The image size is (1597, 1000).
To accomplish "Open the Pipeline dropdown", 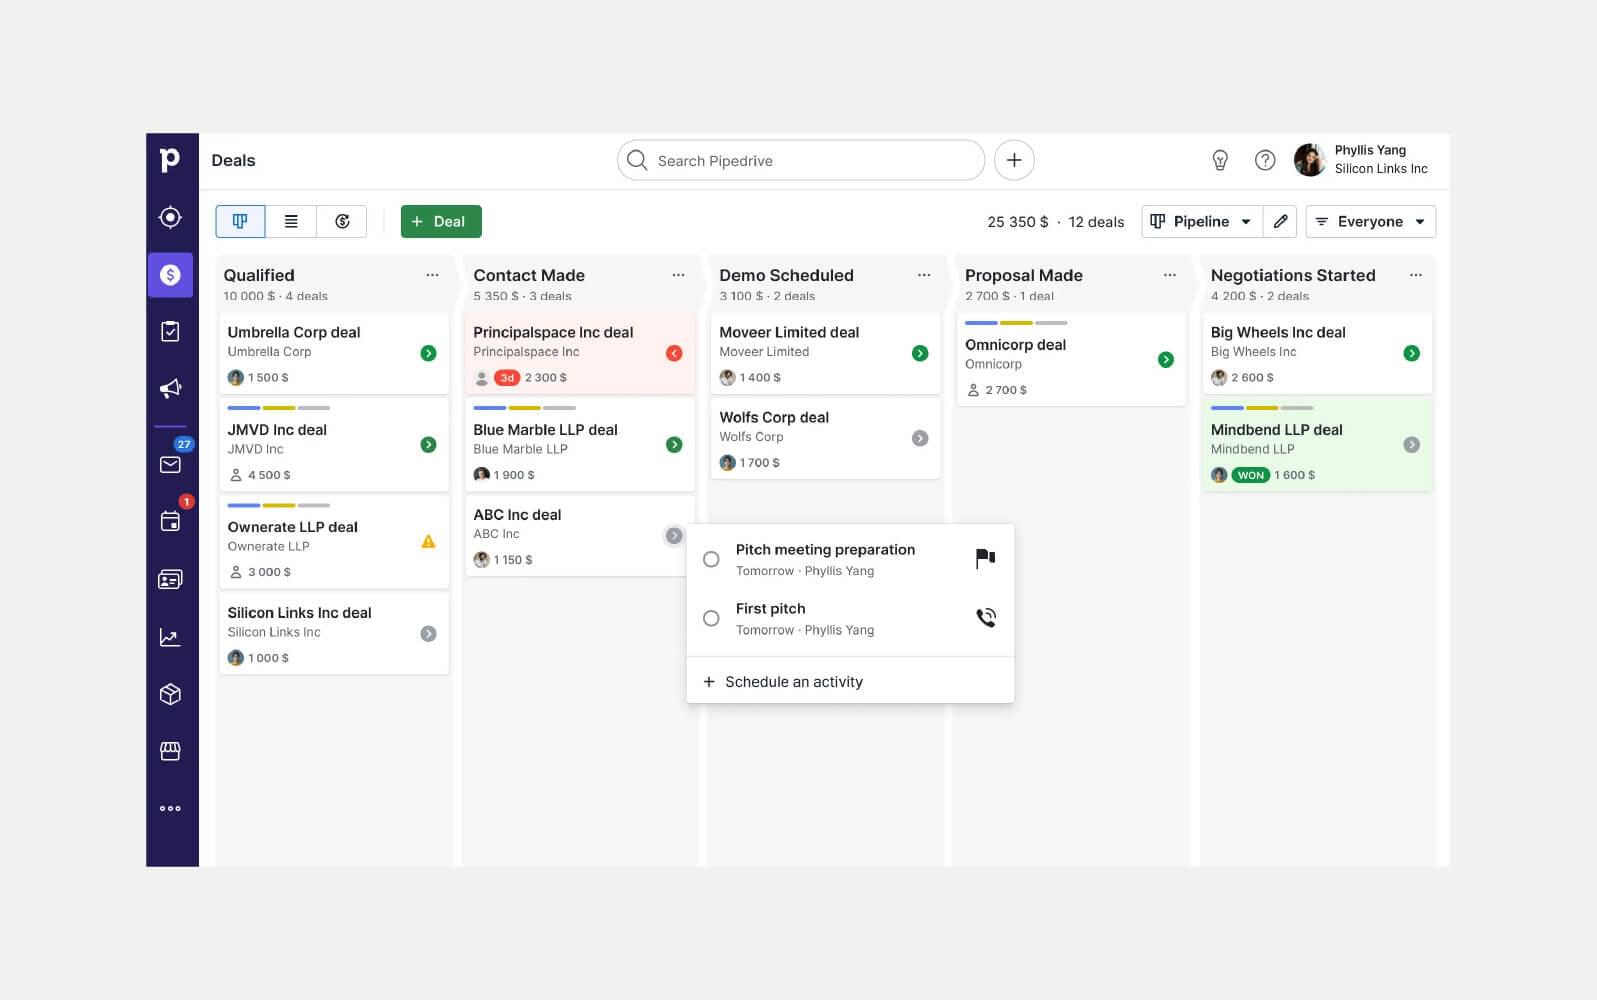I will pyautogui.click(x=1202, y=221).
